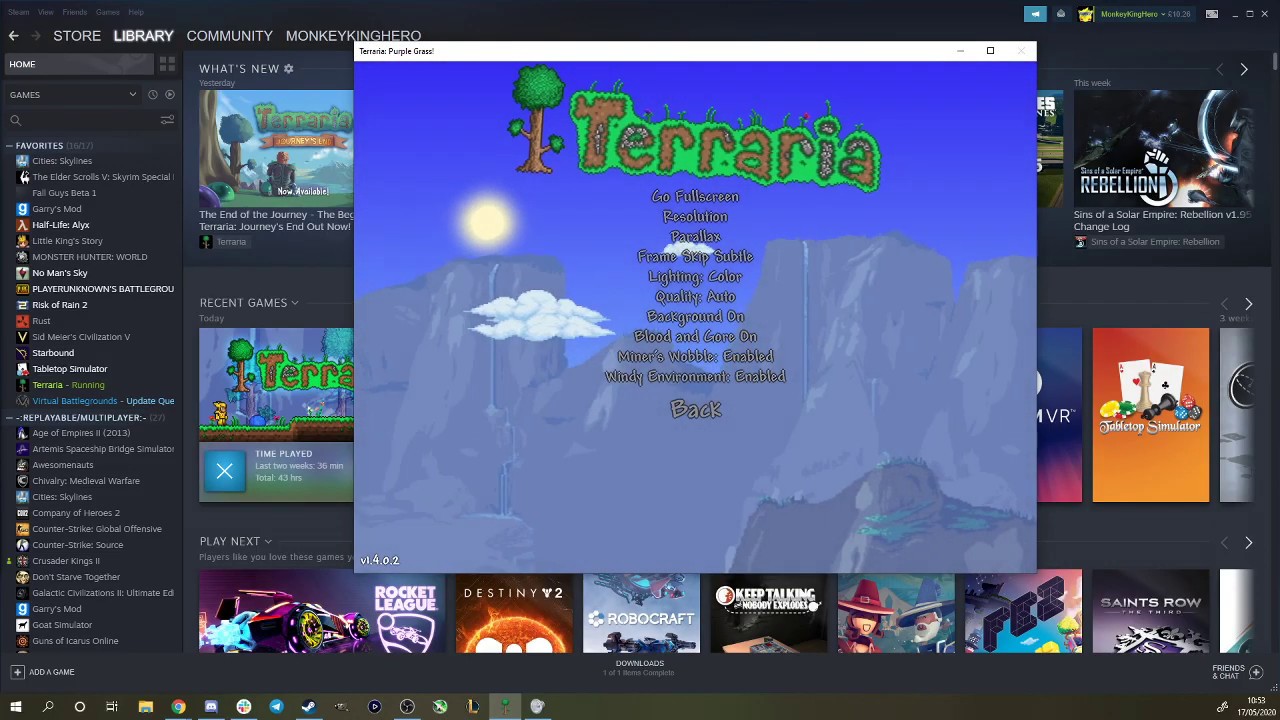Click MonkeyKingHero profile avatar
Screen dimensions: 1280x720
tap(1086, 14)
